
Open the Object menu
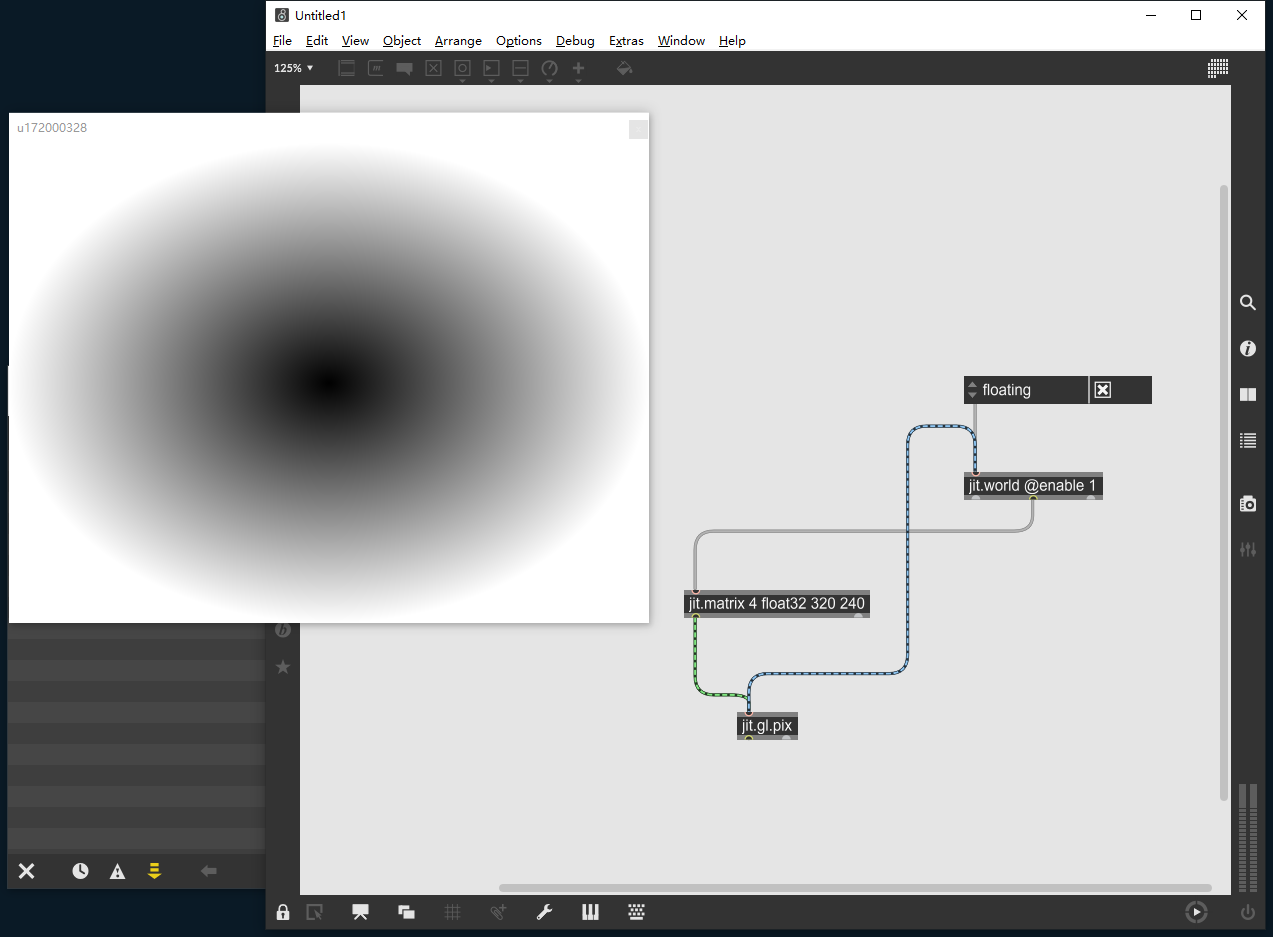(x=402, y=41)
